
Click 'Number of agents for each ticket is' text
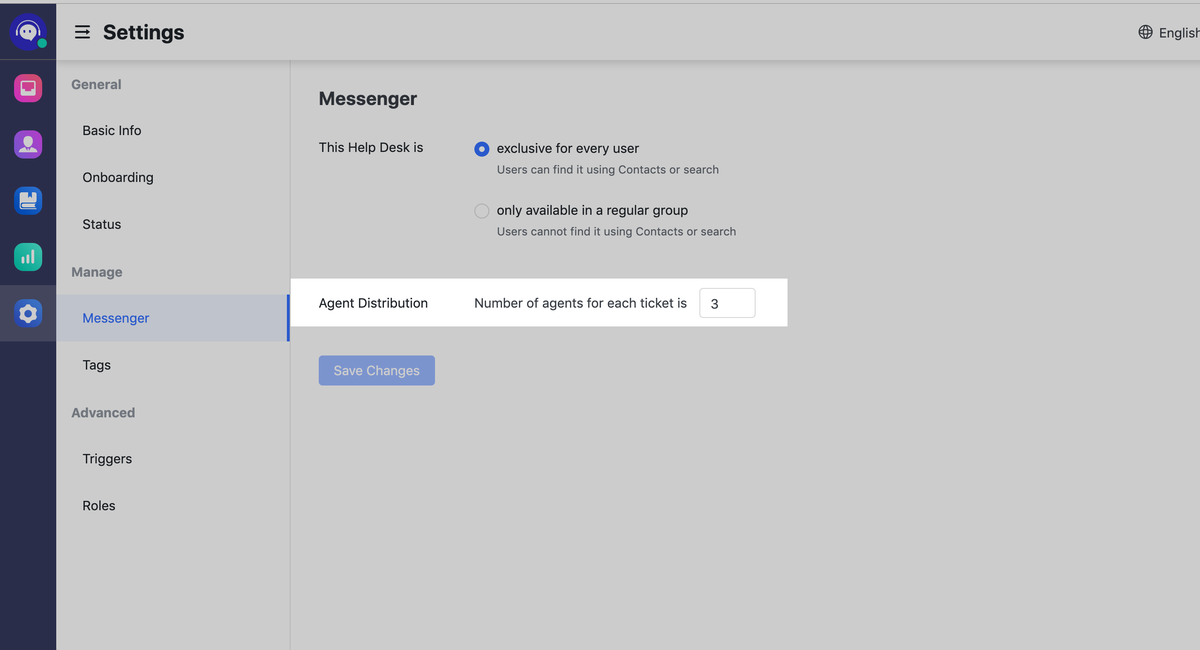click(x=581, y=303)
